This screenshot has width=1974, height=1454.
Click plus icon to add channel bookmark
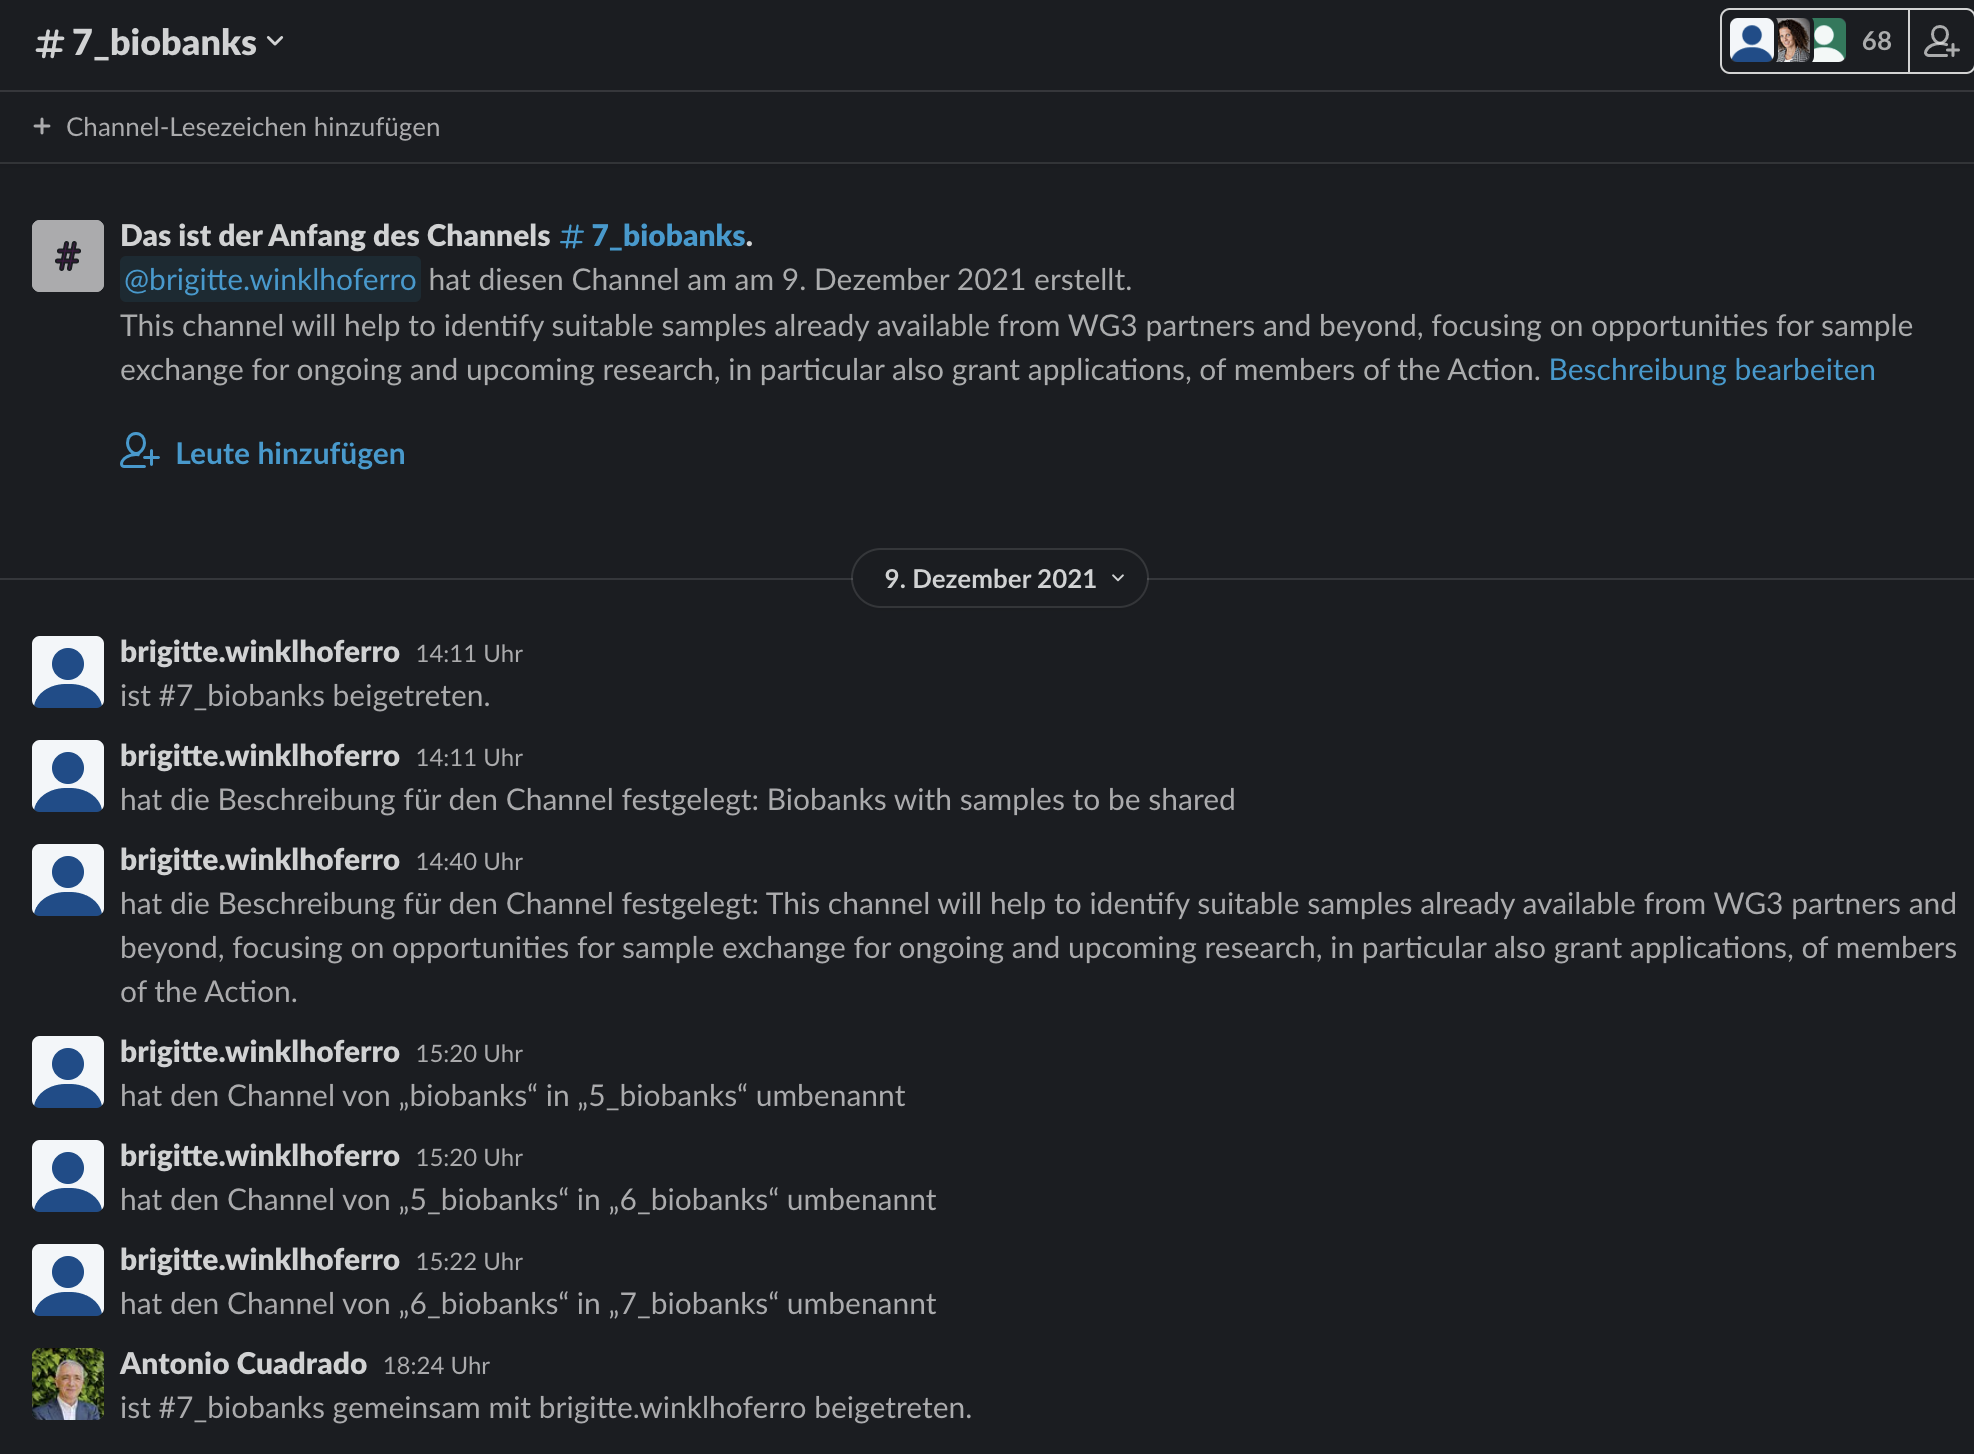(x=42, y=127)
